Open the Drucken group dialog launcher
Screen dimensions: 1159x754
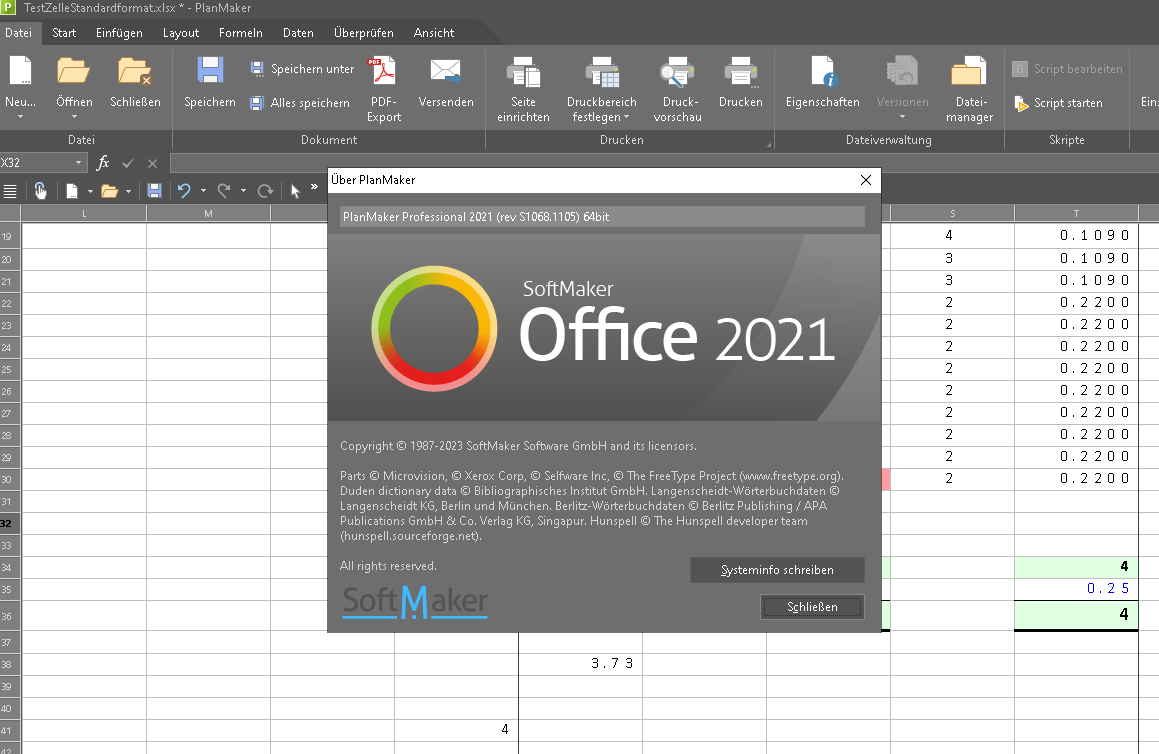coord(769,145)
